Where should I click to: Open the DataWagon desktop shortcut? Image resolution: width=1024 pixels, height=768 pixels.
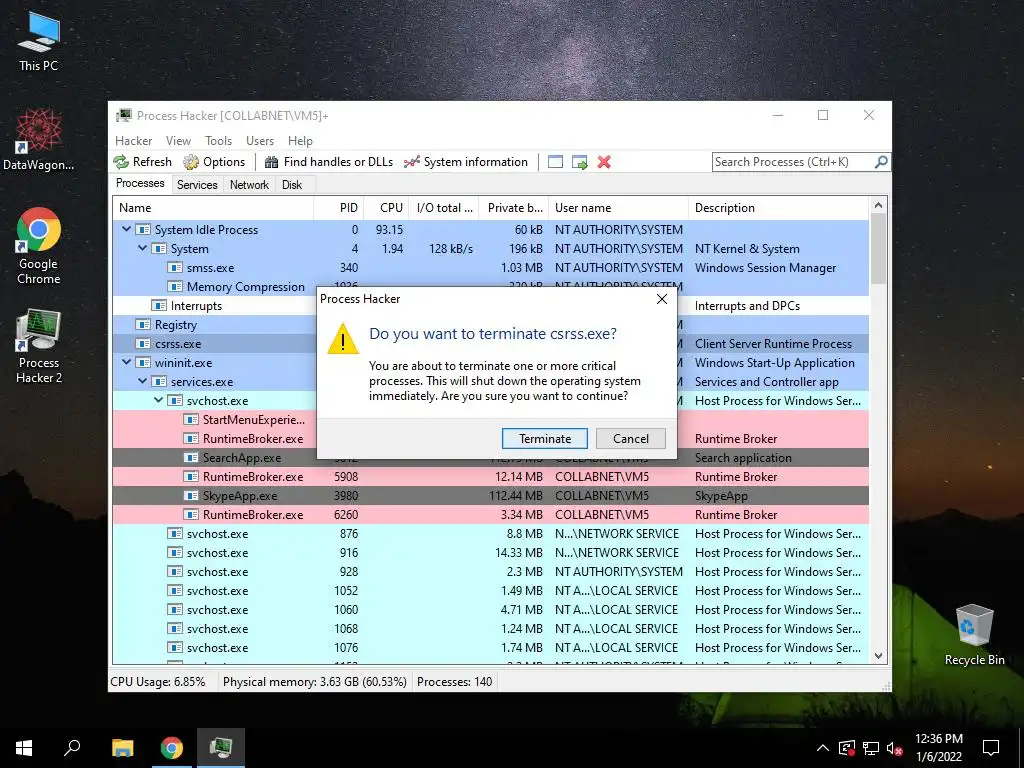(x=39, y=140)
